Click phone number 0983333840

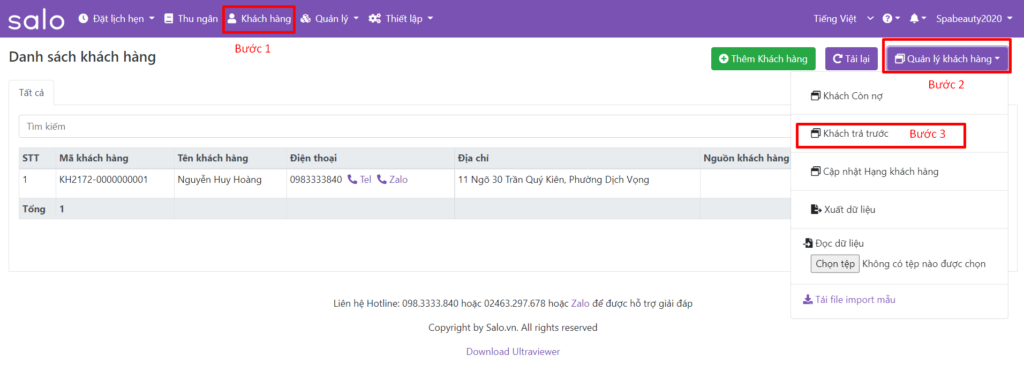(x=315, y=180)
